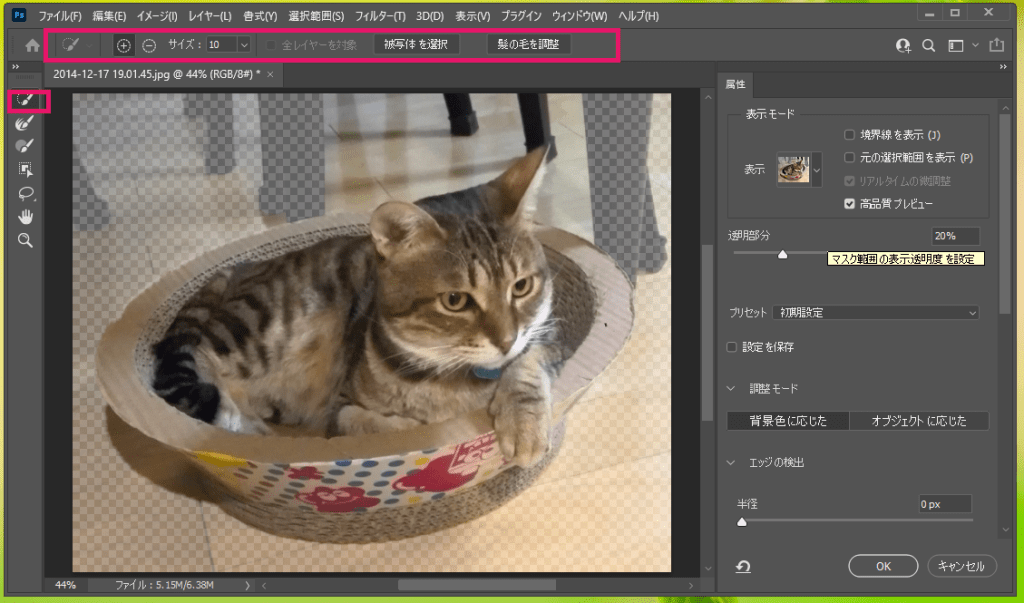Select the Lasso tool
Viewport: 1024px width, 603px height.
click(x=25, y=193)
